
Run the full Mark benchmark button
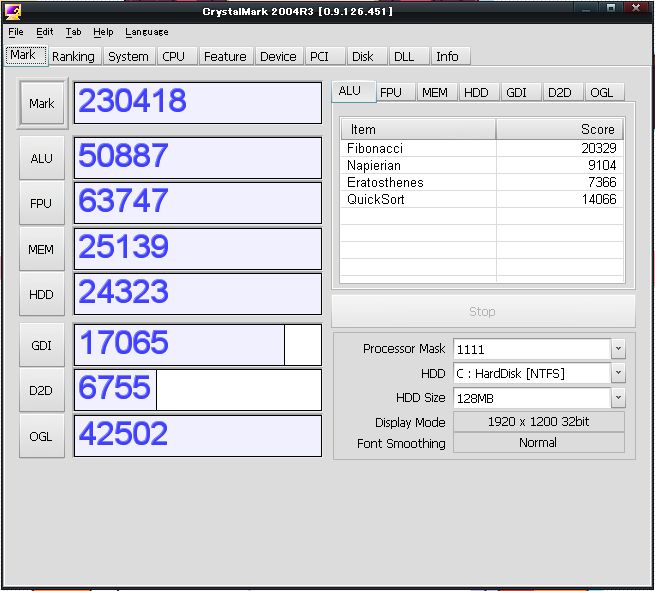(x=42, y=103)
